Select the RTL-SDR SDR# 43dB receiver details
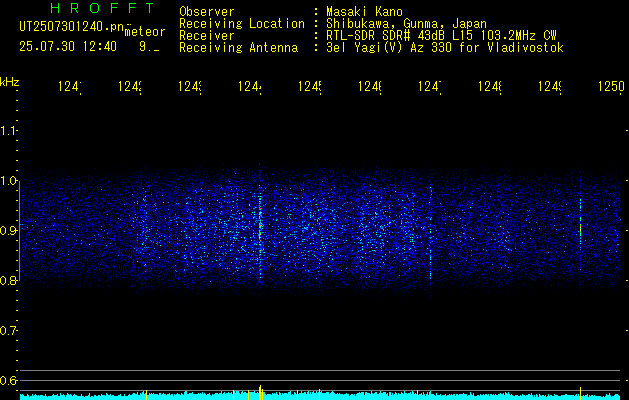This screenshot has width=629, height=400. coord(441,36)
